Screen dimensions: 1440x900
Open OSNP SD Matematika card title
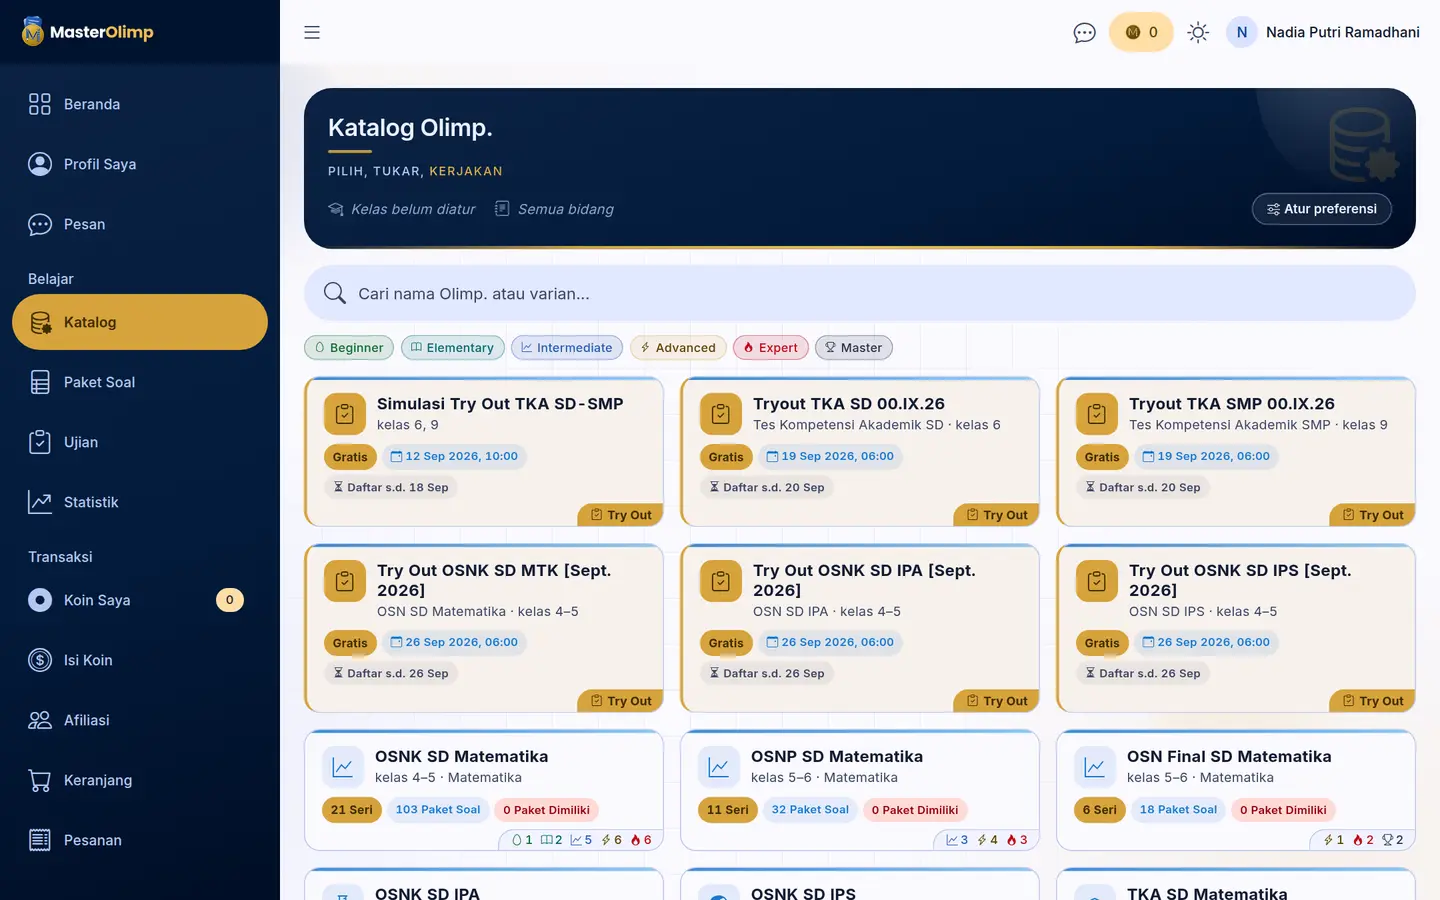pyautogui.click(x=837, y=757)
